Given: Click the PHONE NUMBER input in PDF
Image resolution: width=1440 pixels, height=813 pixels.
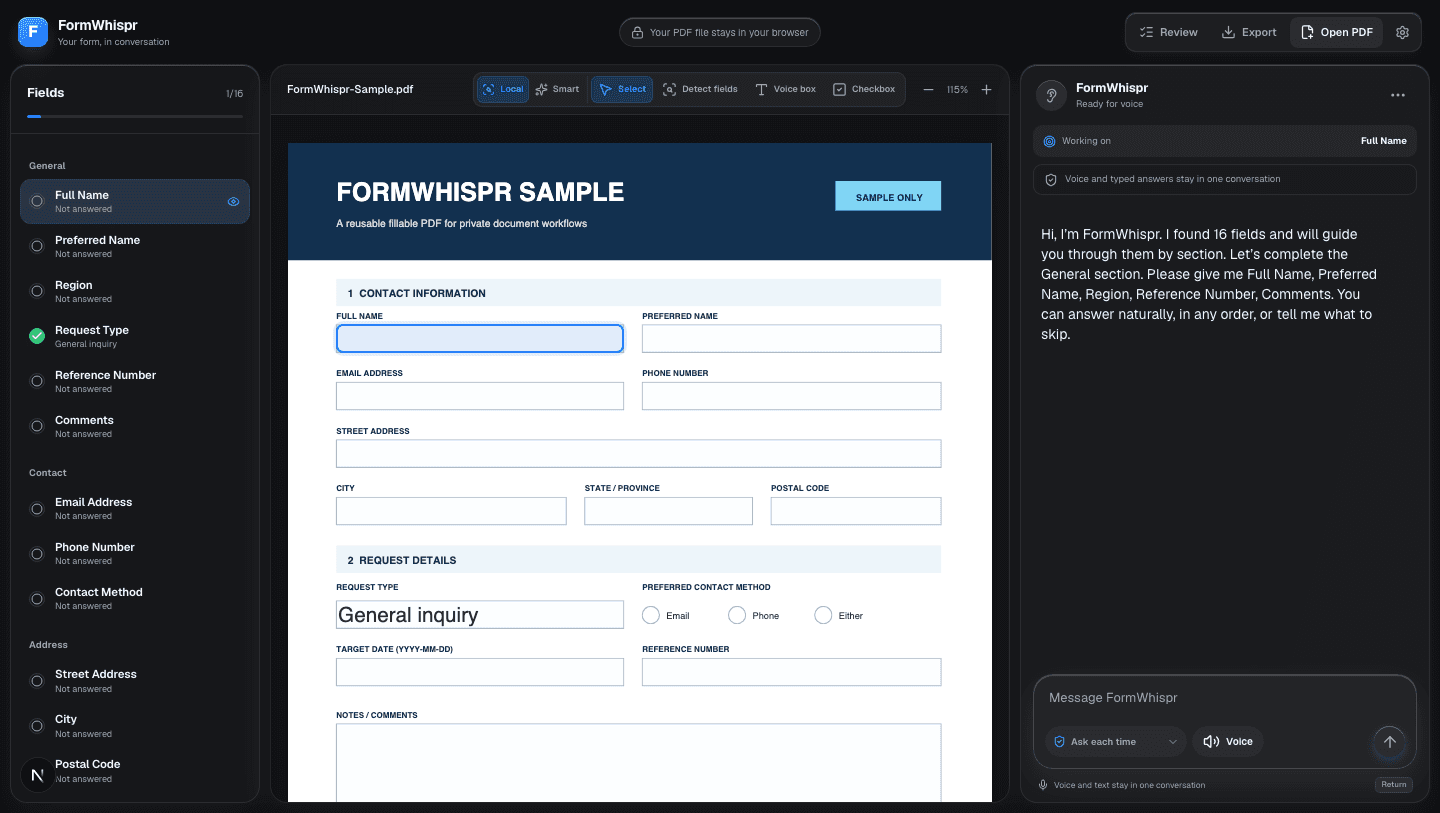Looking at the screenshot, I should click(x=791, y=396).
